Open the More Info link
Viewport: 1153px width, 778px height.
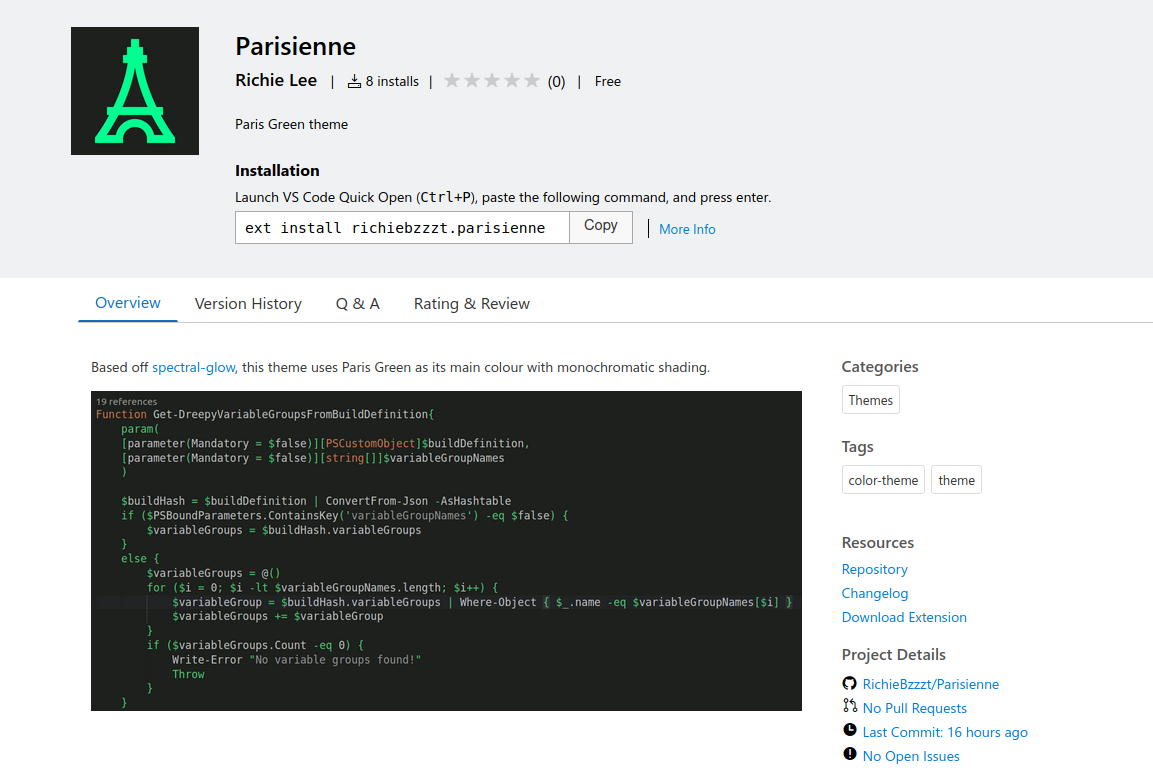(x=687, y=229)
